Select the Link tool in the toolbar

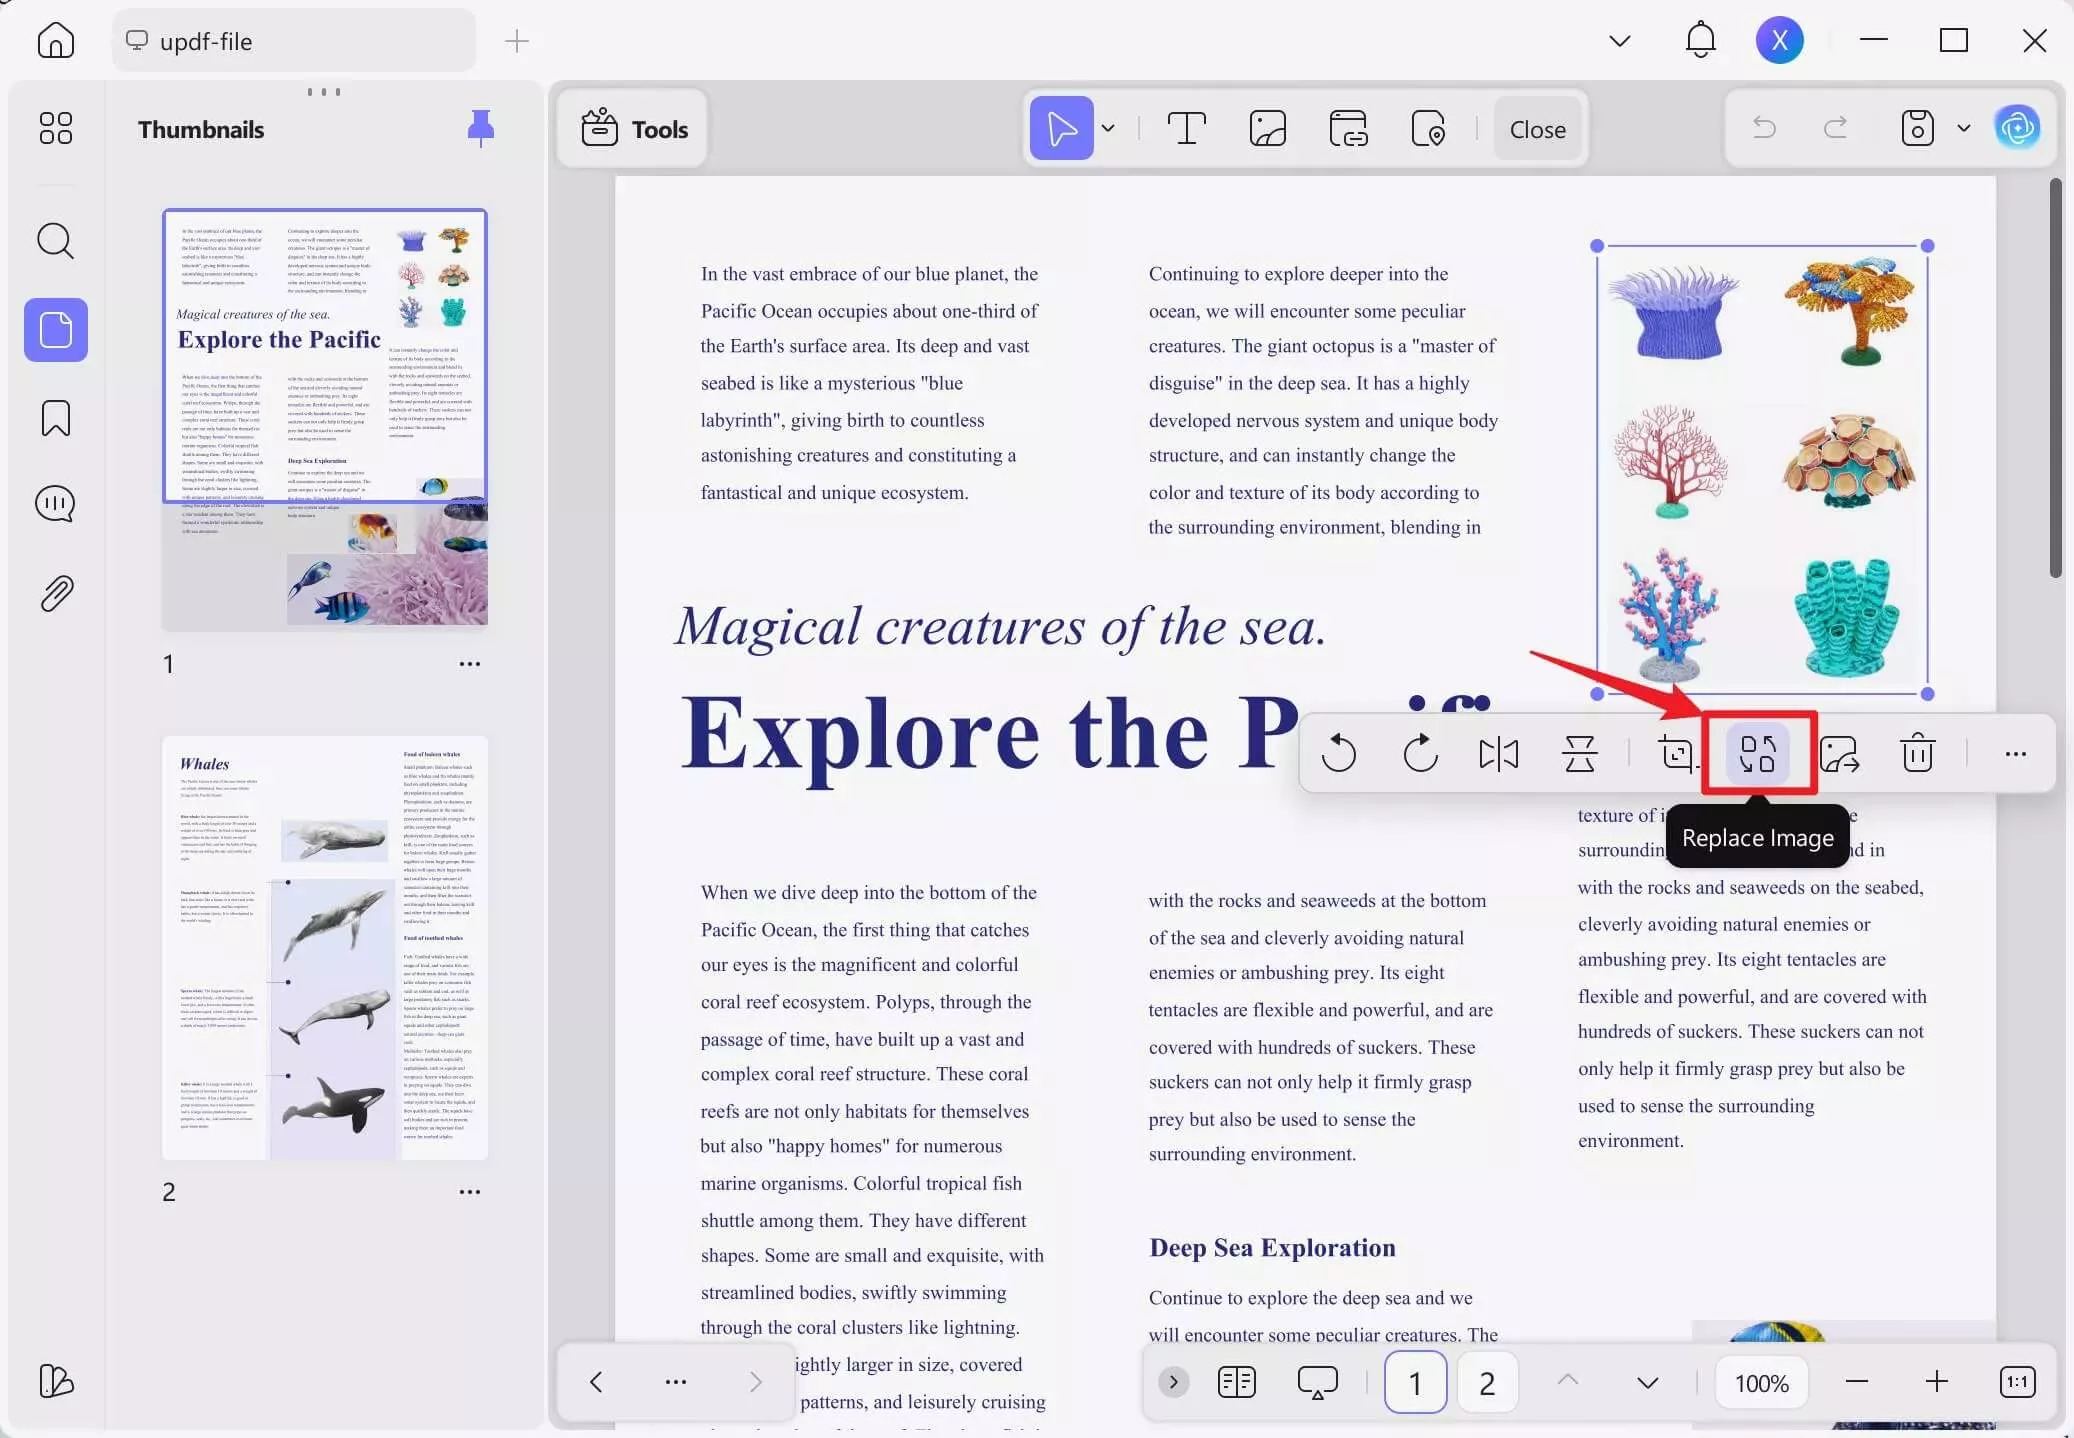click(1348, 128)
